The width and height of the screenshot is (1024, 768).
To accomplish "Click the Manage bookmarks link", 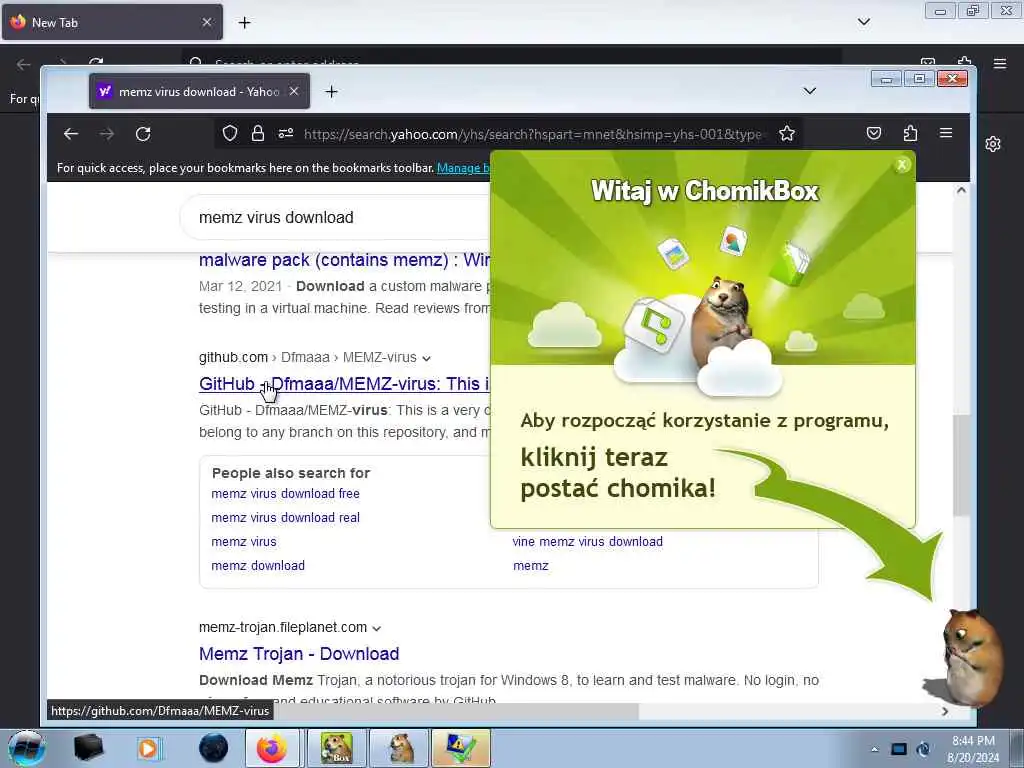I will point(463,168).
